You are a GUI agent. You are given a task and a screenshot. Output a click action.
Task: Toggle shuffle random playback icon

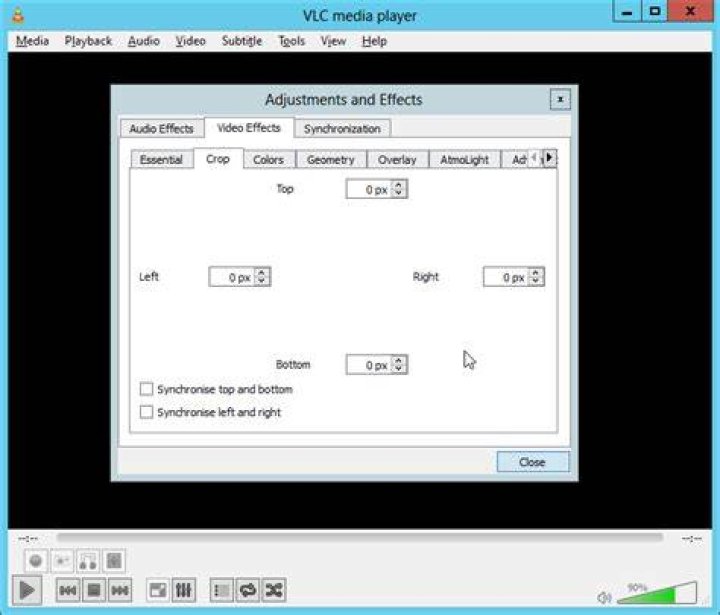(x=274, y=590)
